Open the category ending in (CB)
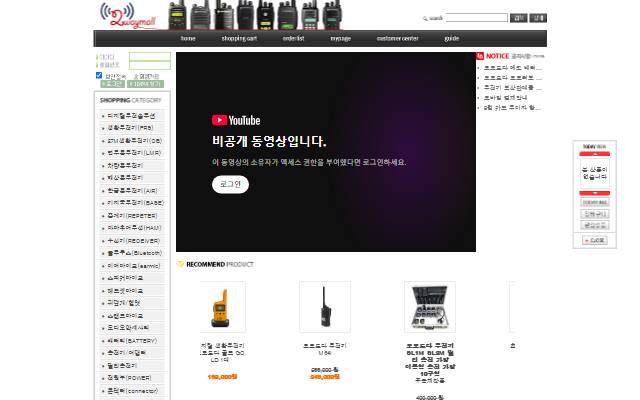The width and height of the screenshot is (640, 400). click(133, 140)
